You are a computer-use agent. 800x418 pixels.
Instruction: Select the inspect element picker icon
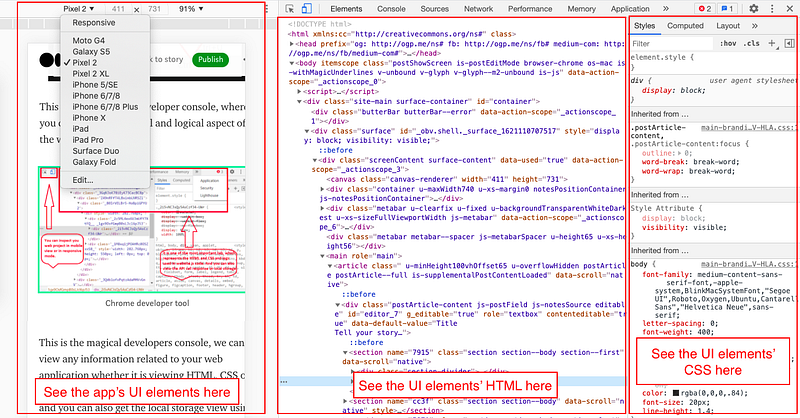(290, 9)
